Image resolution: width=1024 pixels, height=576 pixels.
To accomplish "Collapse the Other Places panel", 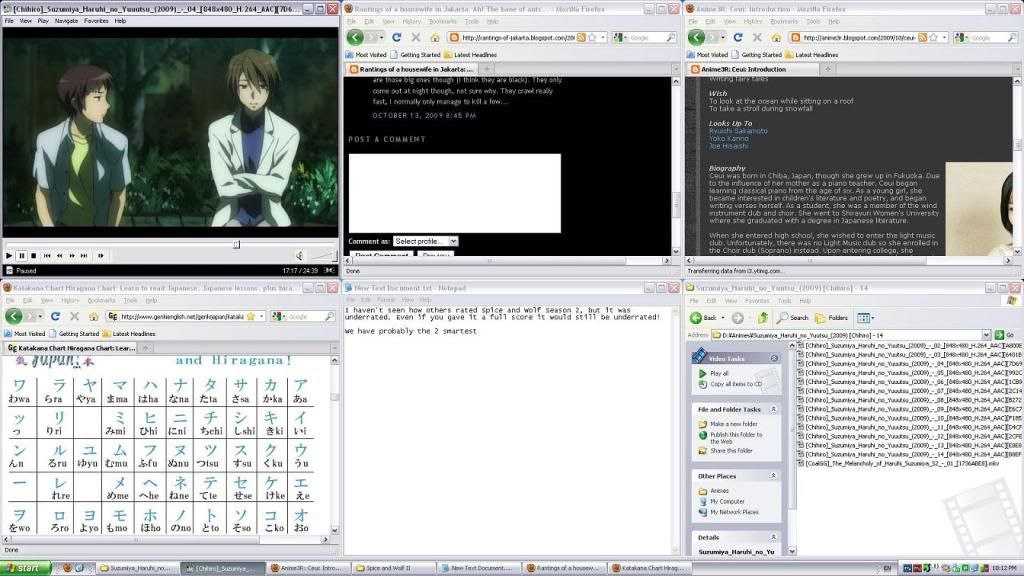I will [x=774, y=476].
